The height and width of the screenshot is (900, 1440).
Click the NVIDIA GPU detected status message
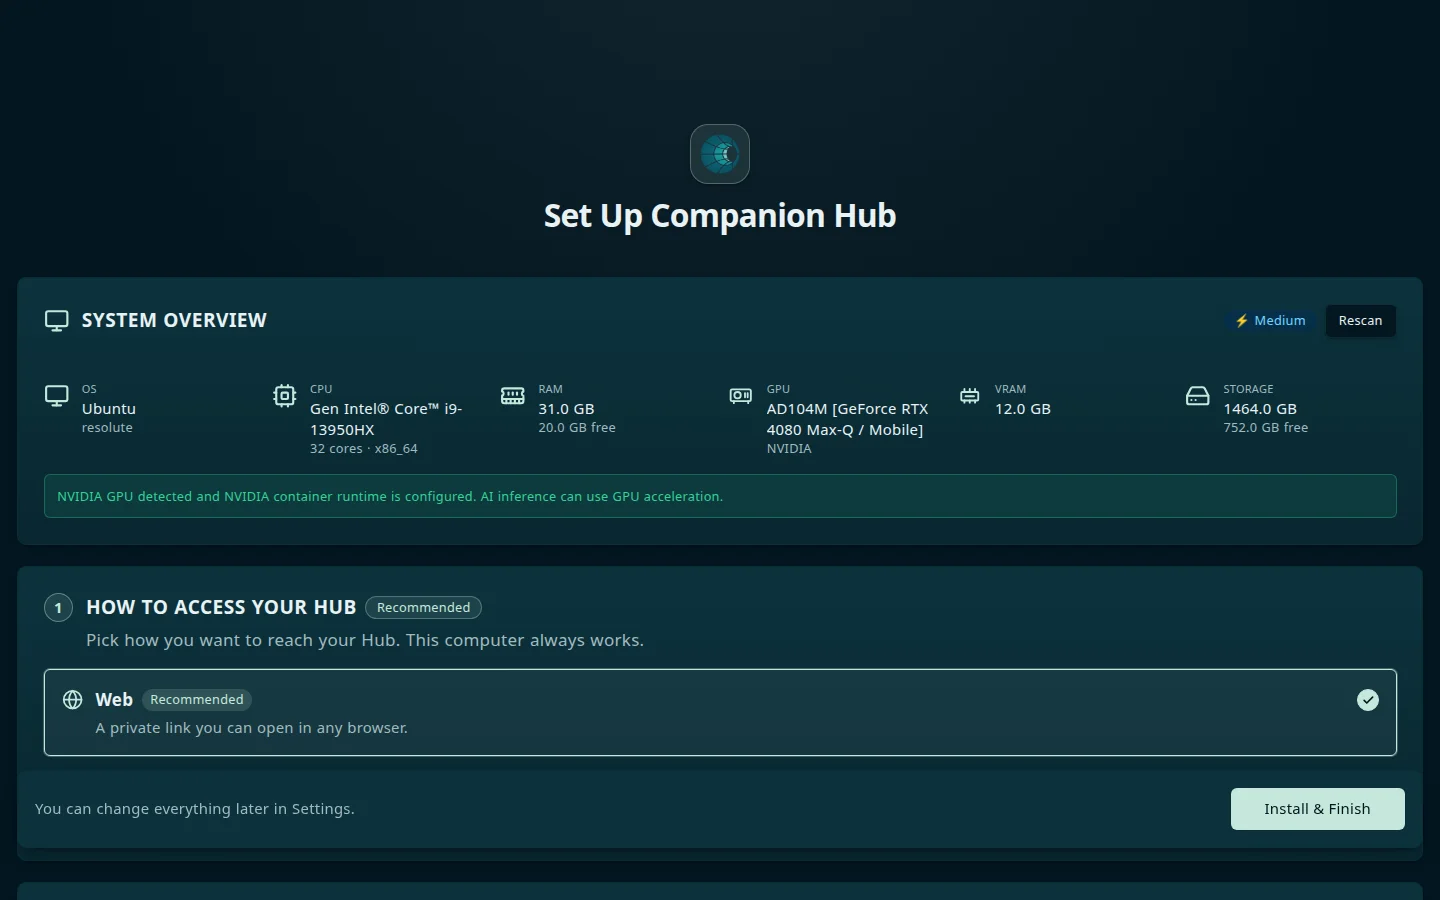pyautogui.click(x=720, y=496)
